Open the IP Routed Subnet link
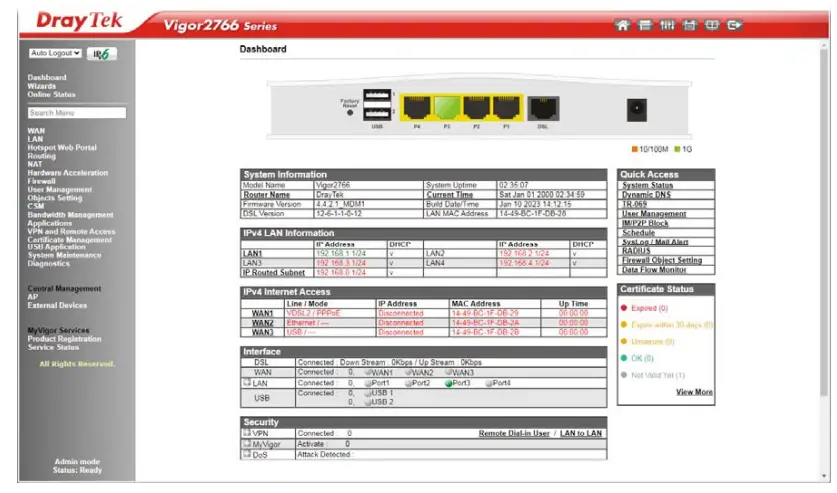This screenshot has width=837, height=493. coord(274,273)
